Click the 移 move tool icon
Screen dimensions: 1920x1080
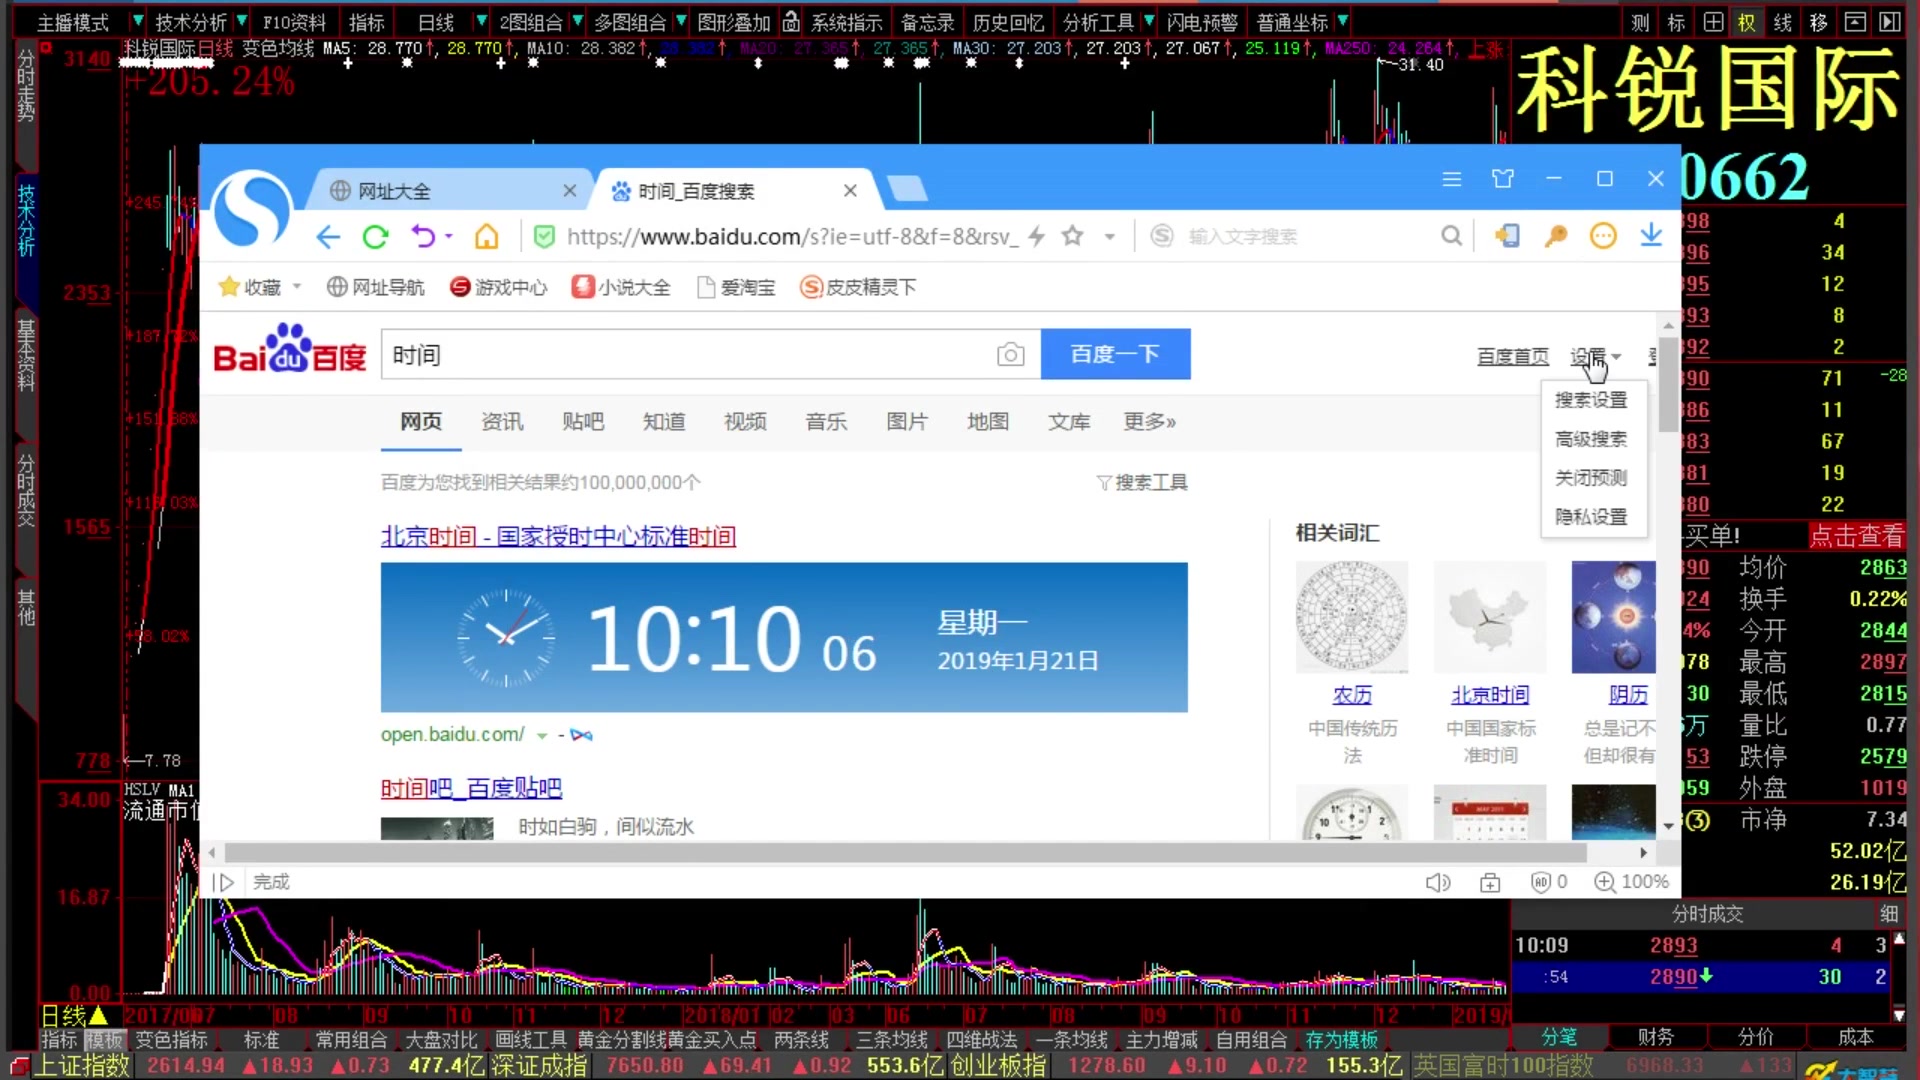pos(1818,21)
